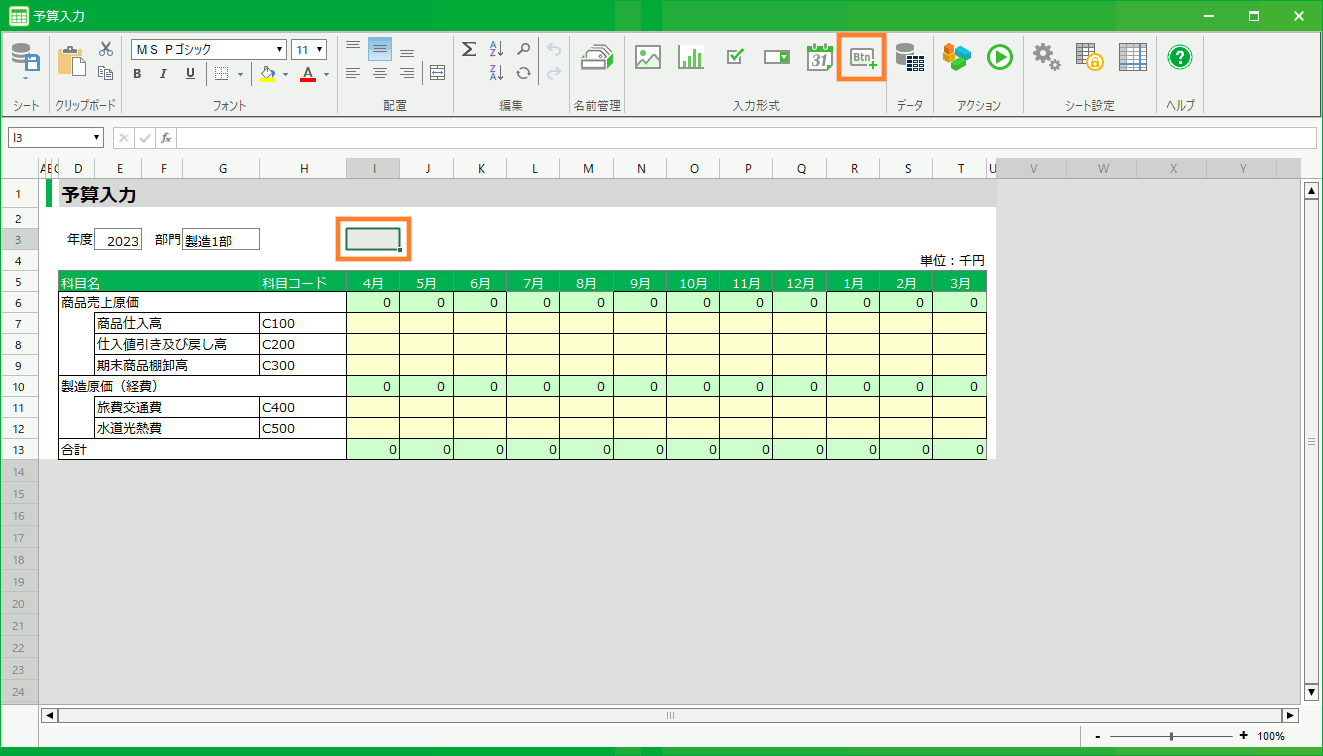Click the add button (Btn+) icon
Image resolution: width=1323 pixels, height=756 pixels.
pyautogui.click(x=861, y=58)
